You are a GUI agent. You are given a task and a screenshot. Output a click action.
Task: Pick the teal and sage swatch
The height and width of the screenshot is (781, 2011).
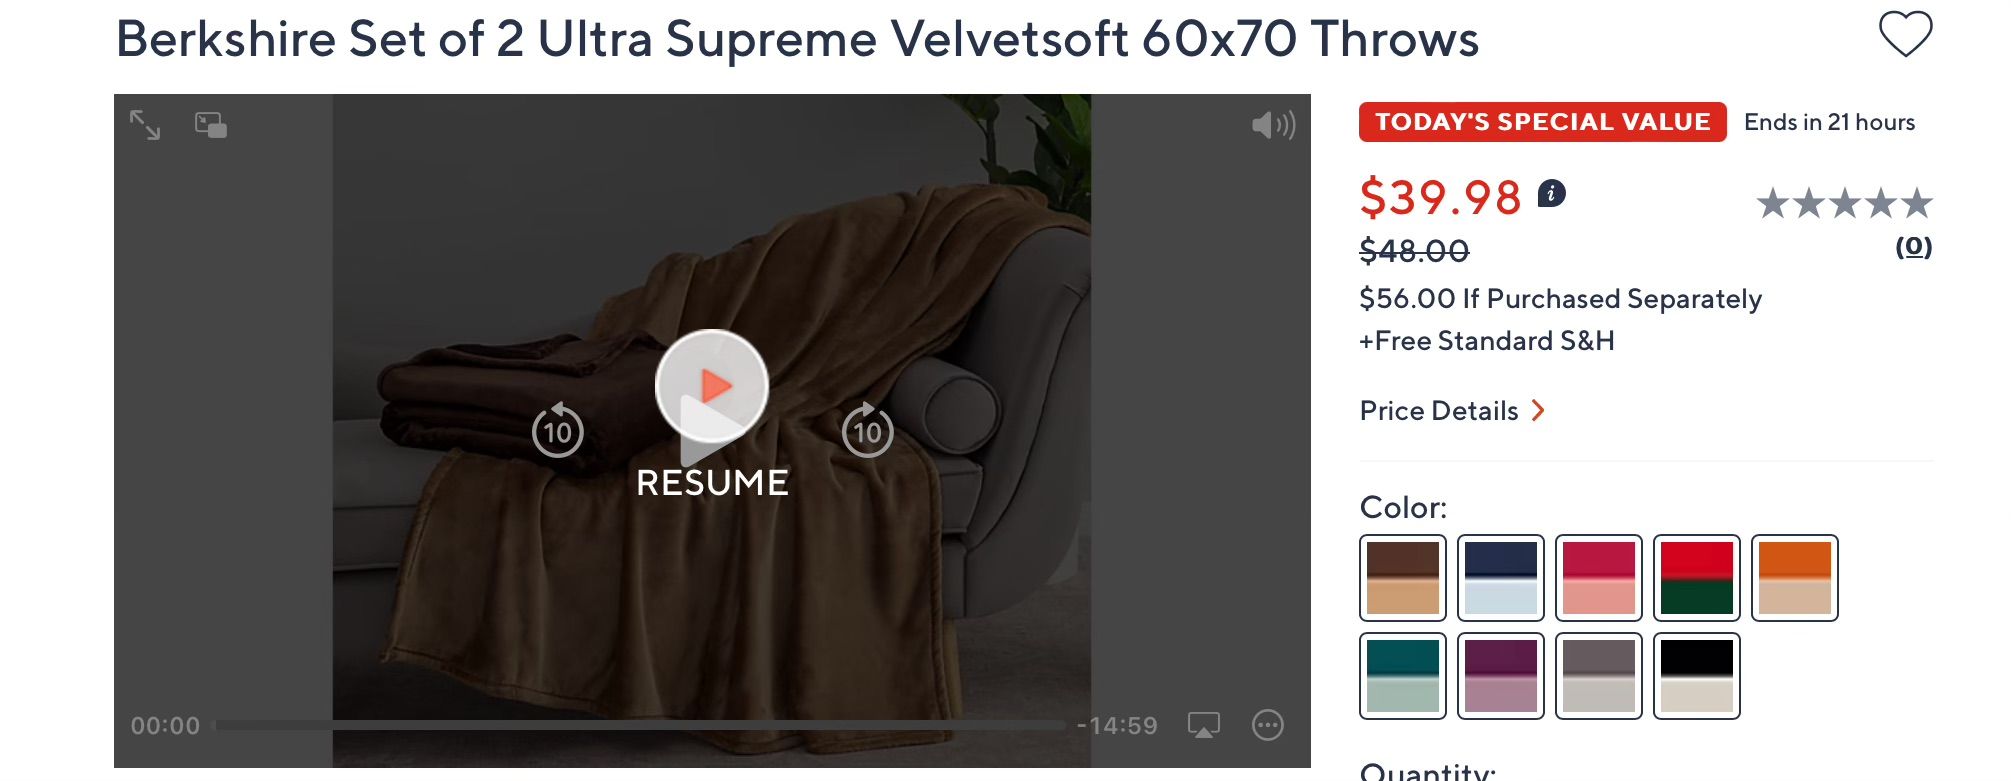click(x=1403, y=676)
